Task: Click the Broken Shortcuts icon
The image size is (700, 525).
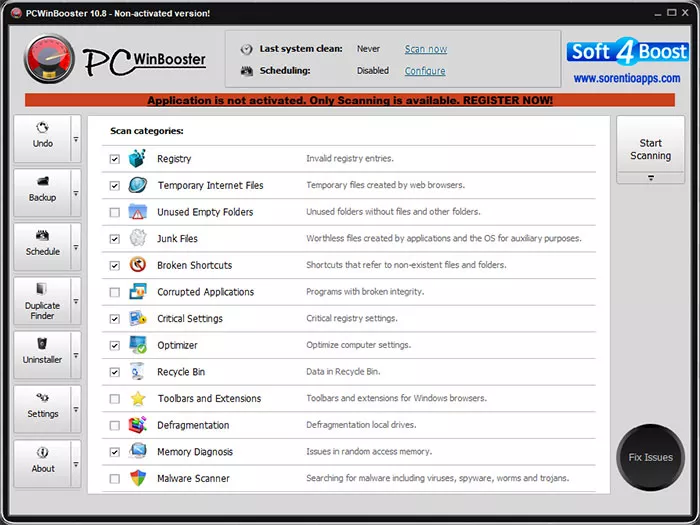Action: [x=138, y=265]
